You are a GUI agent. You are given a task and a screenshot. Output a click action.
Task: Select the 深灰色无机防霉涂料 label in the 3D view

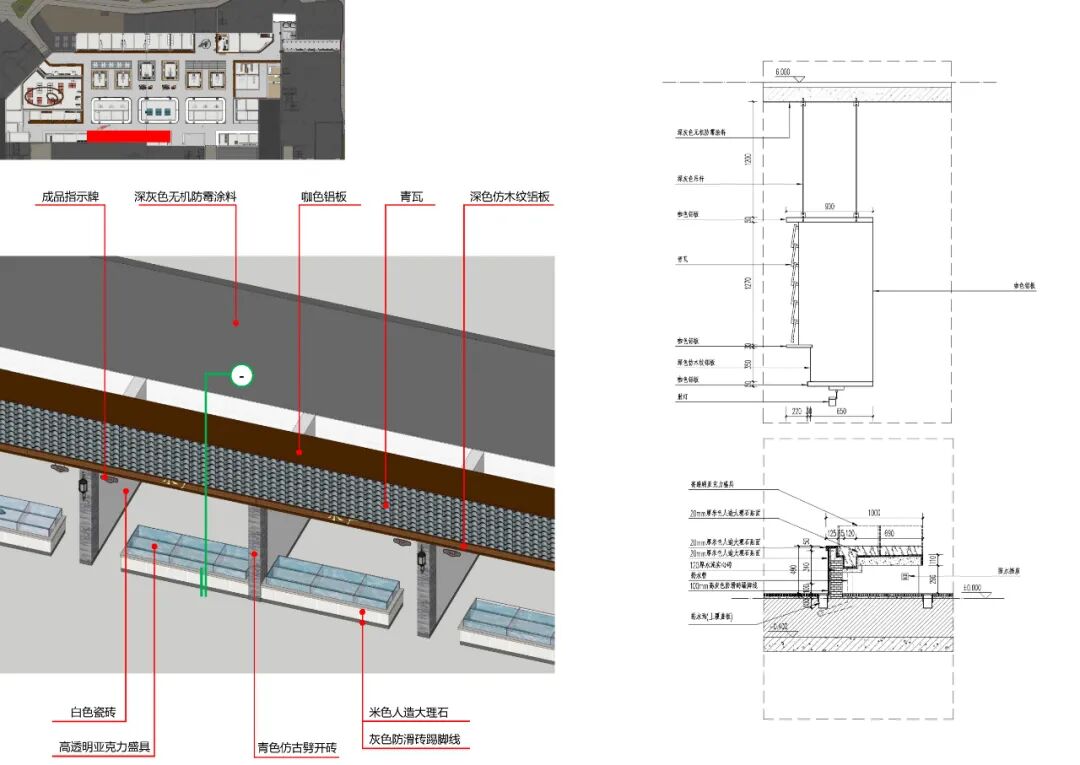click(x=193, y=197)
